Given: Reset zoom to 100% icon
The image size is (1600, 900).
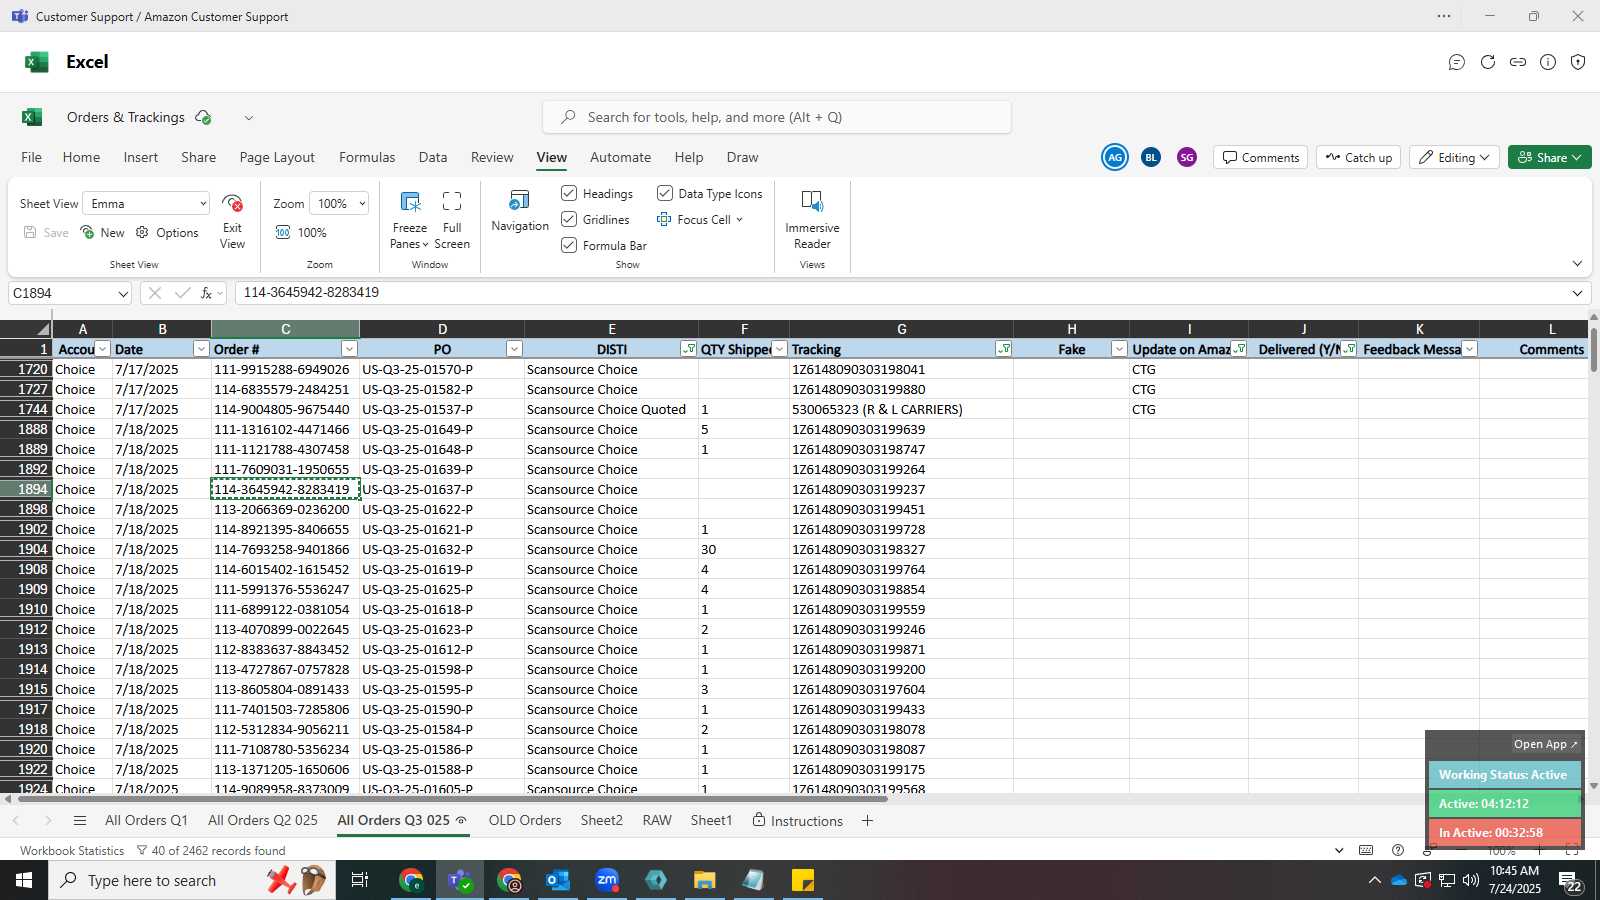Looking at the screenshot, I should 283,232.
